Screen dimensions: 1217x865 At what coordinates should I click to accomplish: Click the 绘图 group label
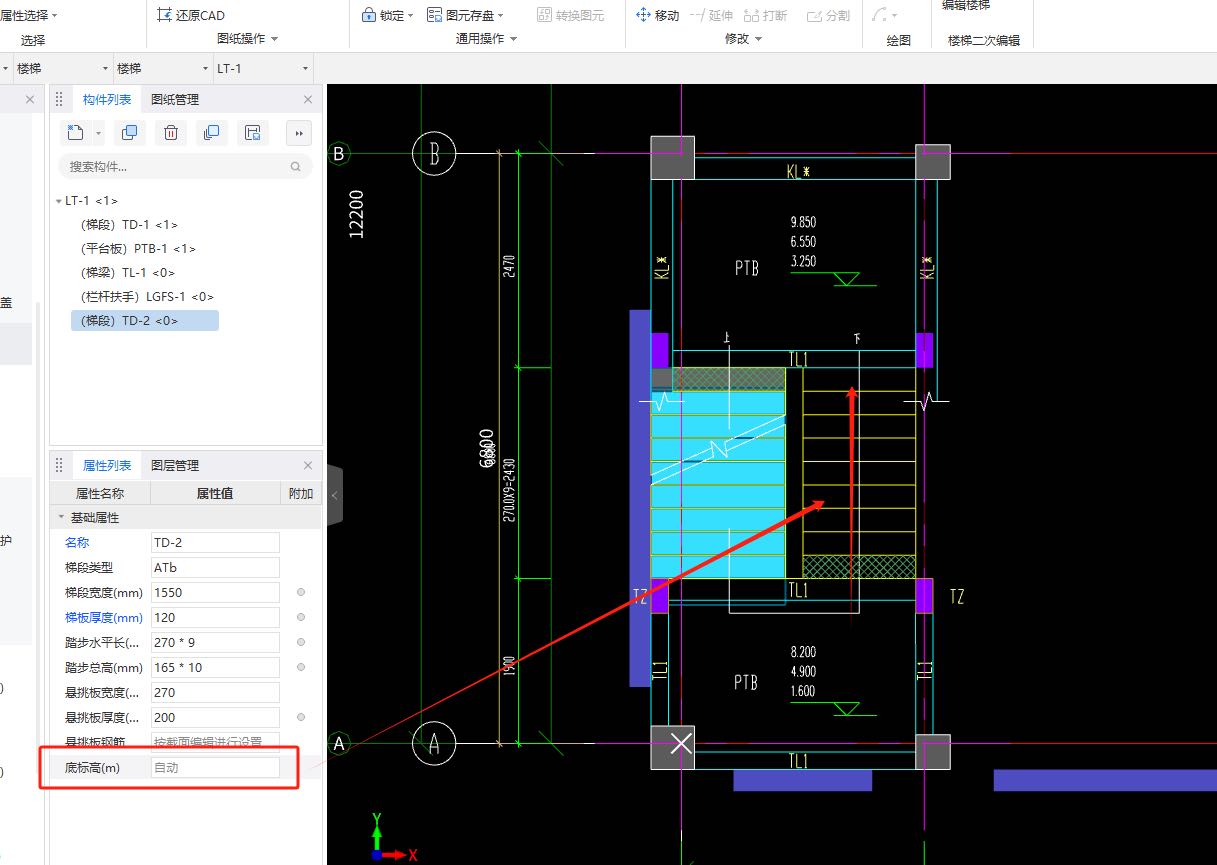[899, 40]
